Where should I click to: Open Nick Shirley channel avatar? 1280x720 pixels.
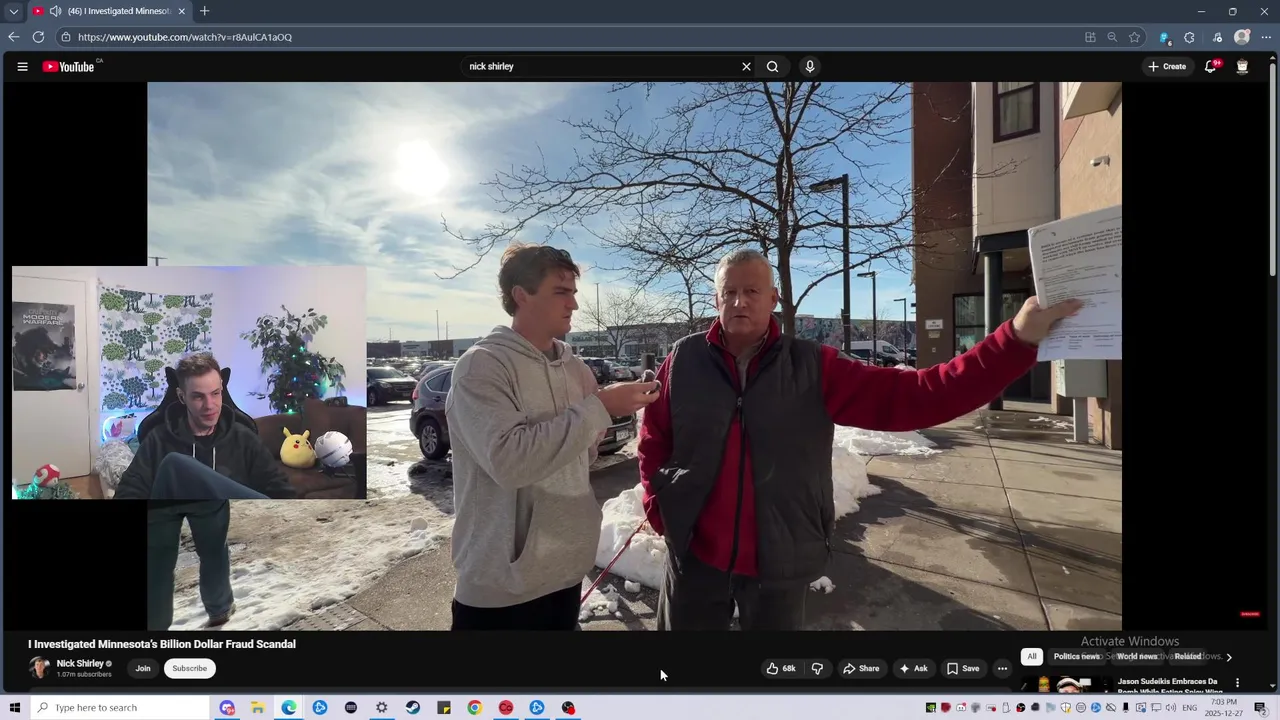(39, 668)
